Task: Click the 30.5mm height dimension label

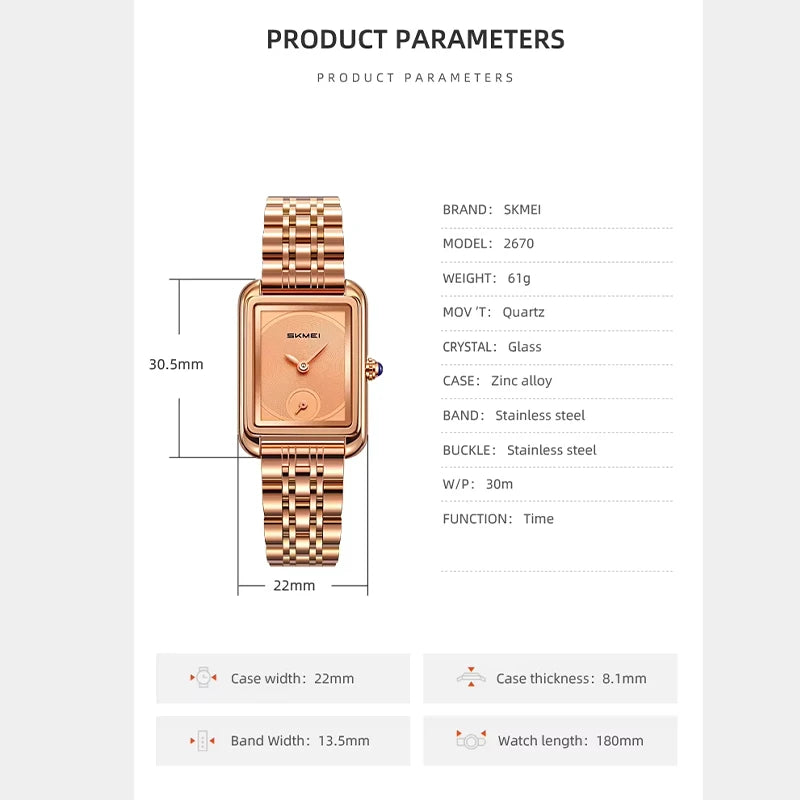Action: point(176,364)
